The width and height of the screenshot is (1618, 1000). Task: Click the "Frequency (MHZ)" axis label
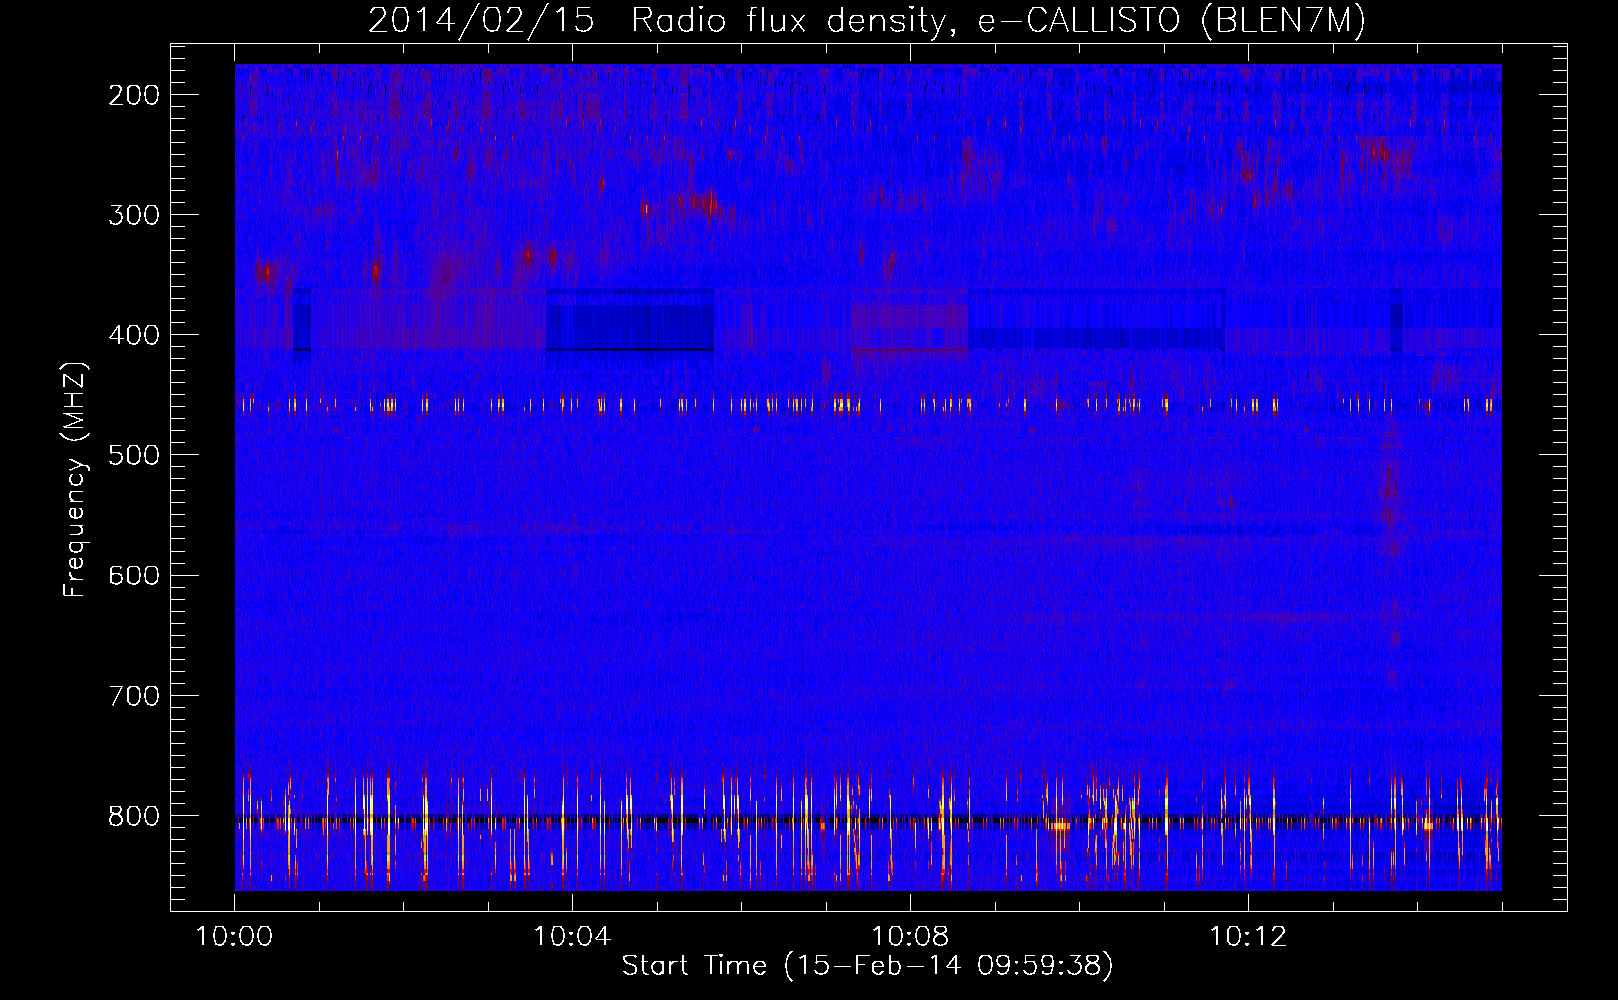76,479
